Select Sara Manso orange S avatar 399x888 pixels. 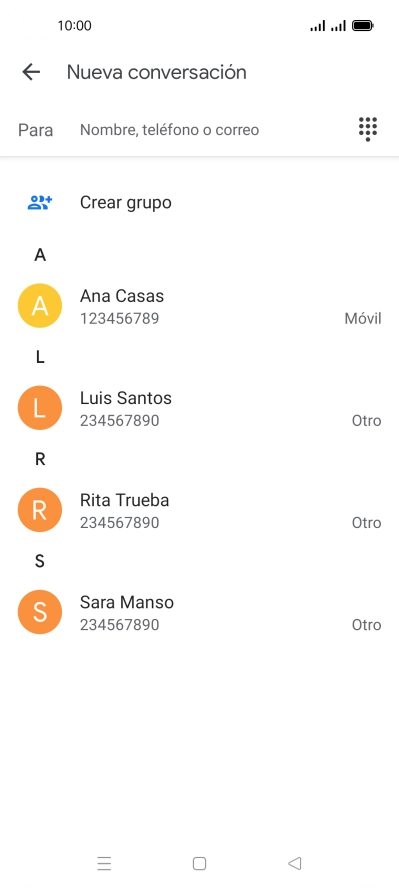(40, 612)
